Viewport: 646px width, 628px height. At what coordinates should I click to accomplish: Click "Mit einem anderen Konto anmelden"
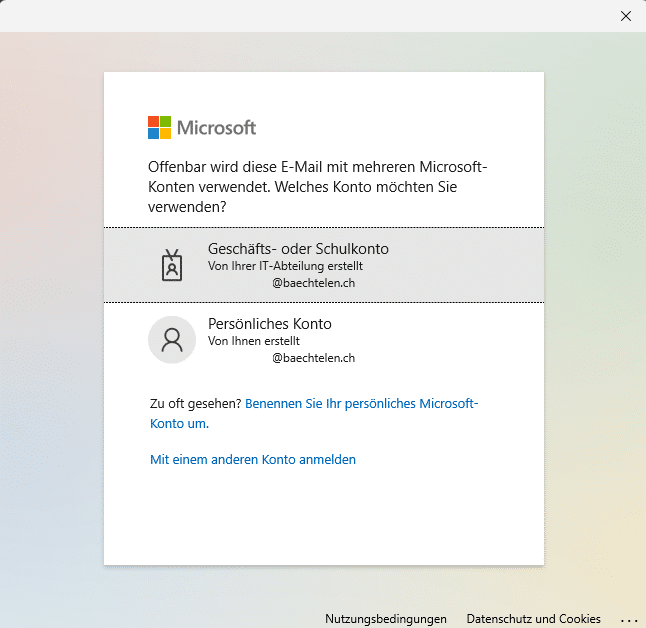tap(252, 460)
